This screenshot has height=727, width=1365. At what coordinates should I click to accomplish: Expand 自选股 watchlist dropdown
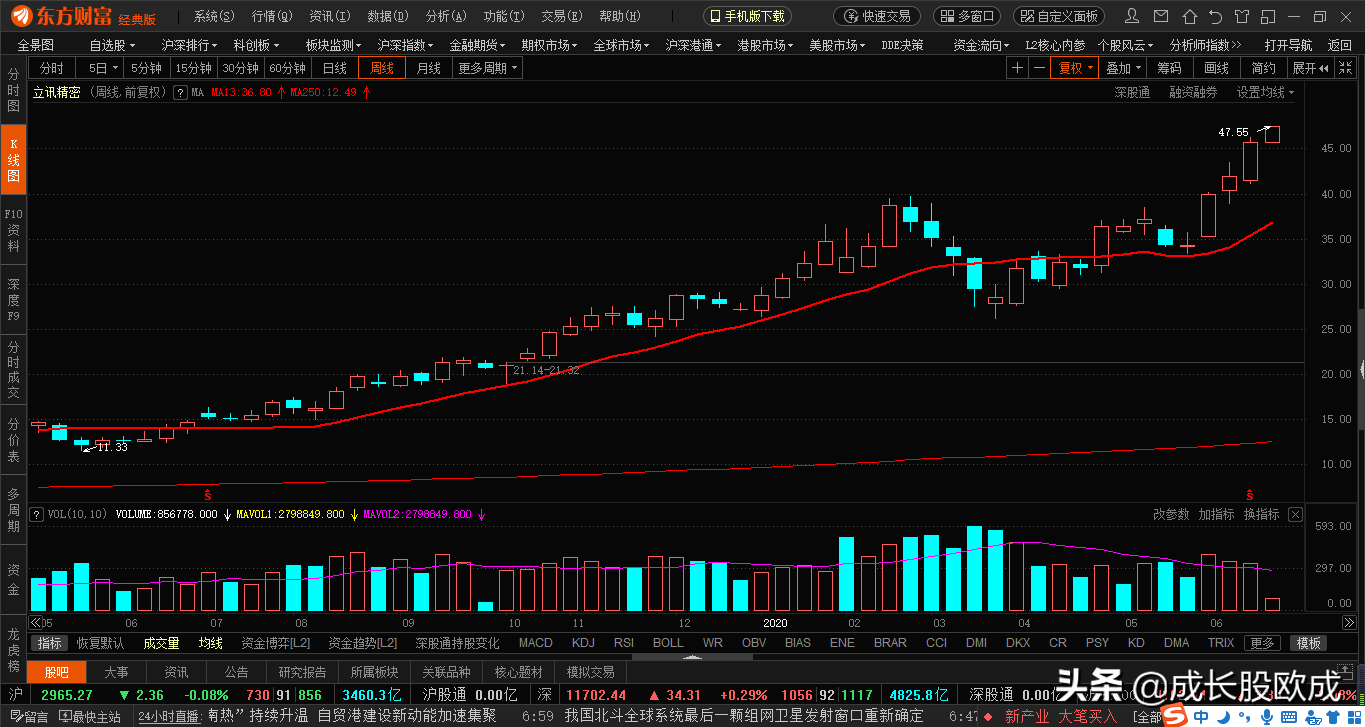111,45
